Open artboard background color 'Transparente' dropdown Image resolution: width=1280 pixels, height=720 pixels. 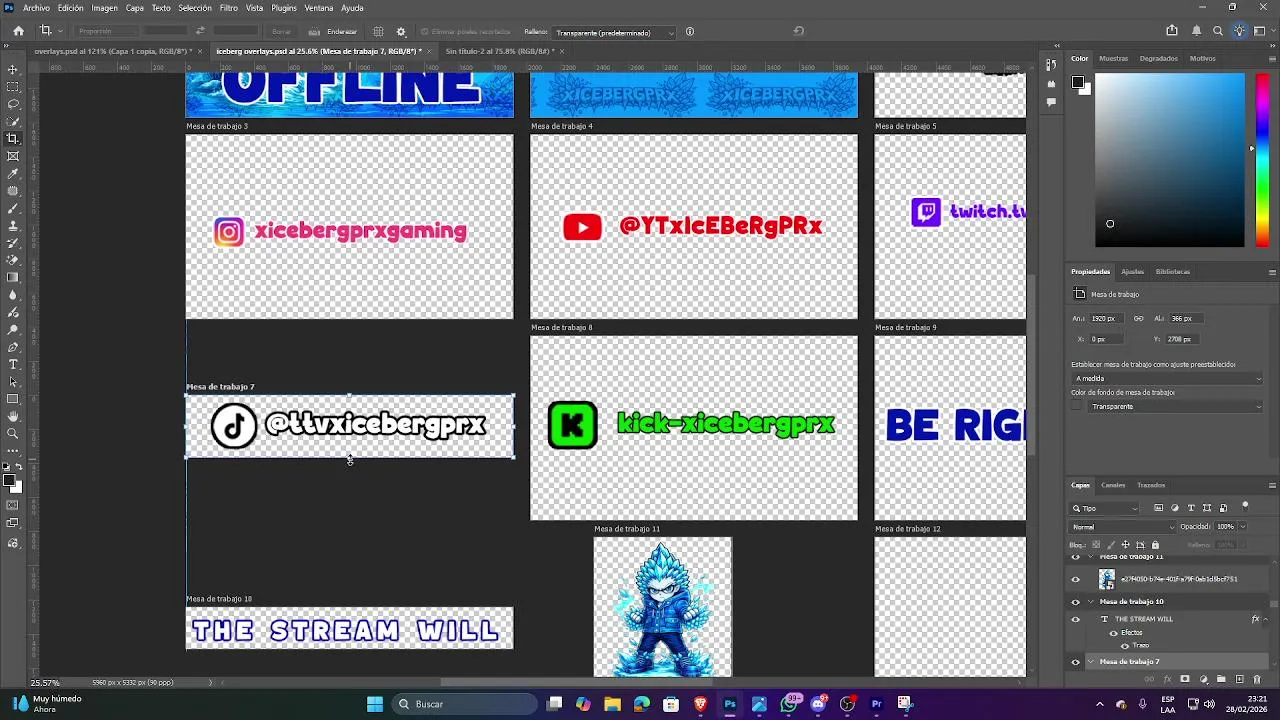[1175, 407]
